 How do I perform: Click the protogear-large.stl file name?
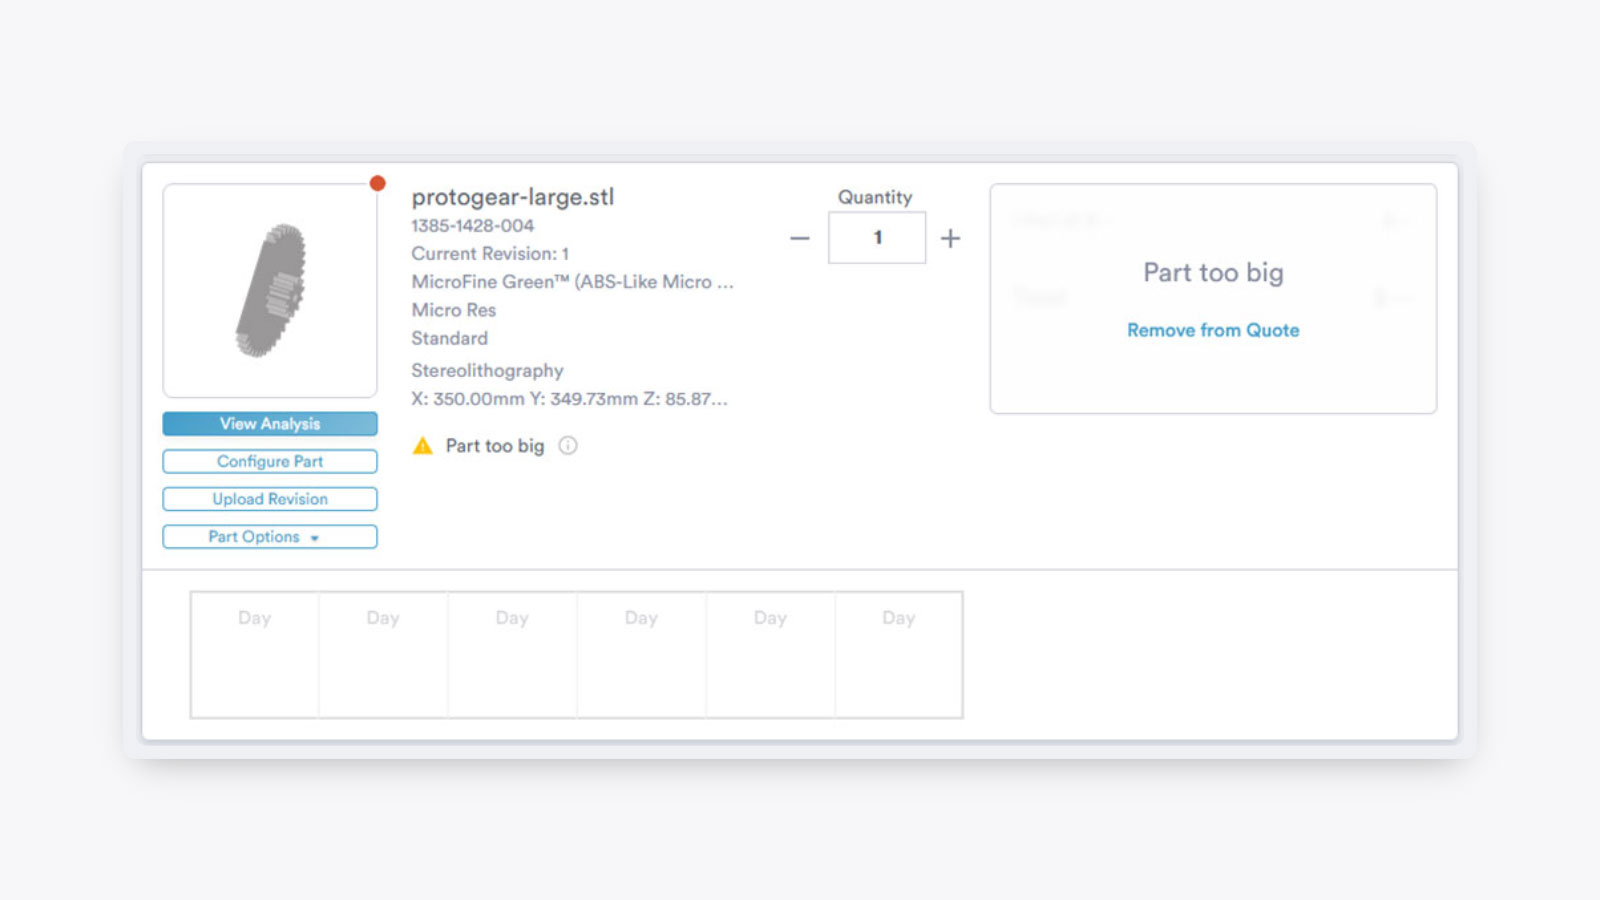point(513,197)
